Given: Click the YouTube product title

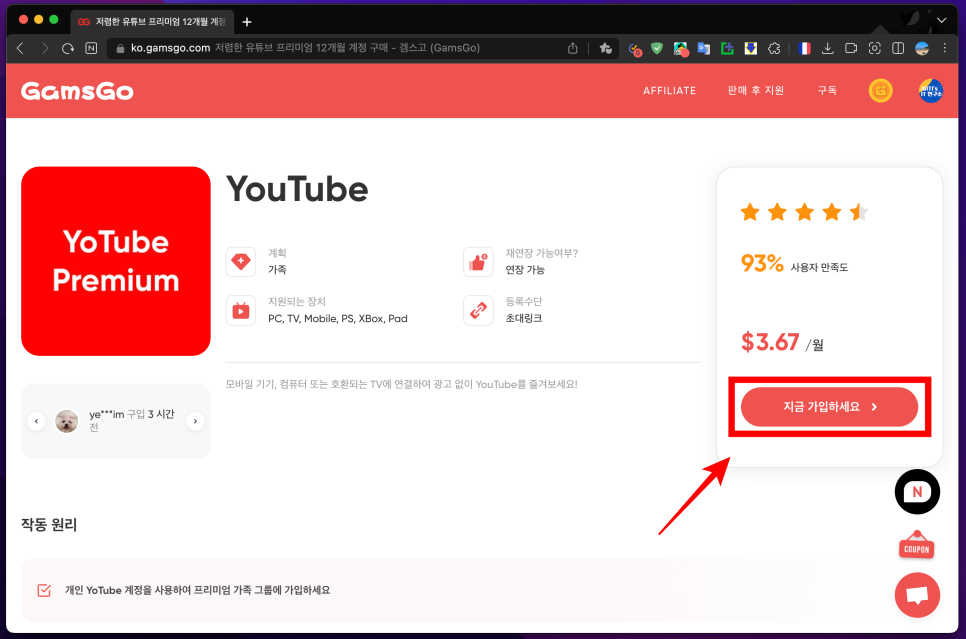Looking at the screenshot, I should [x=297, y=189].
